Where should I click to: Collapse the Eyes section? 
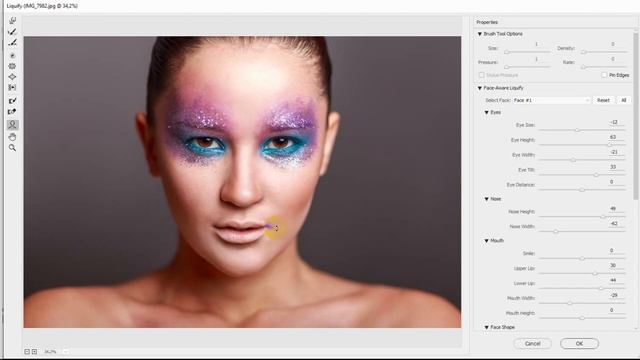[x=487, y=112]
